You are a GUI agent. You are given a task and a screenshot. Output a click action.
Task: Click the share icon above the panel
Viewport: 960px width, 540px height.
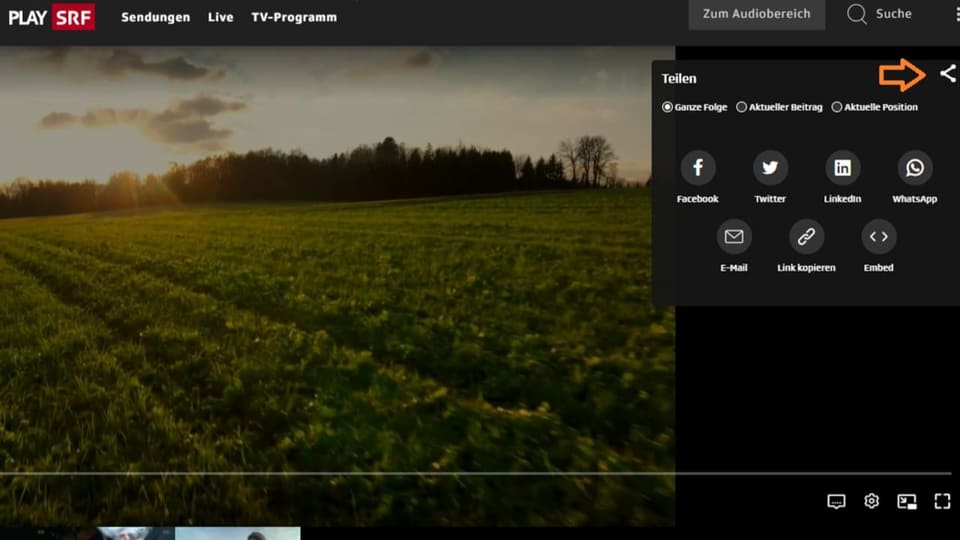point(948,74)
